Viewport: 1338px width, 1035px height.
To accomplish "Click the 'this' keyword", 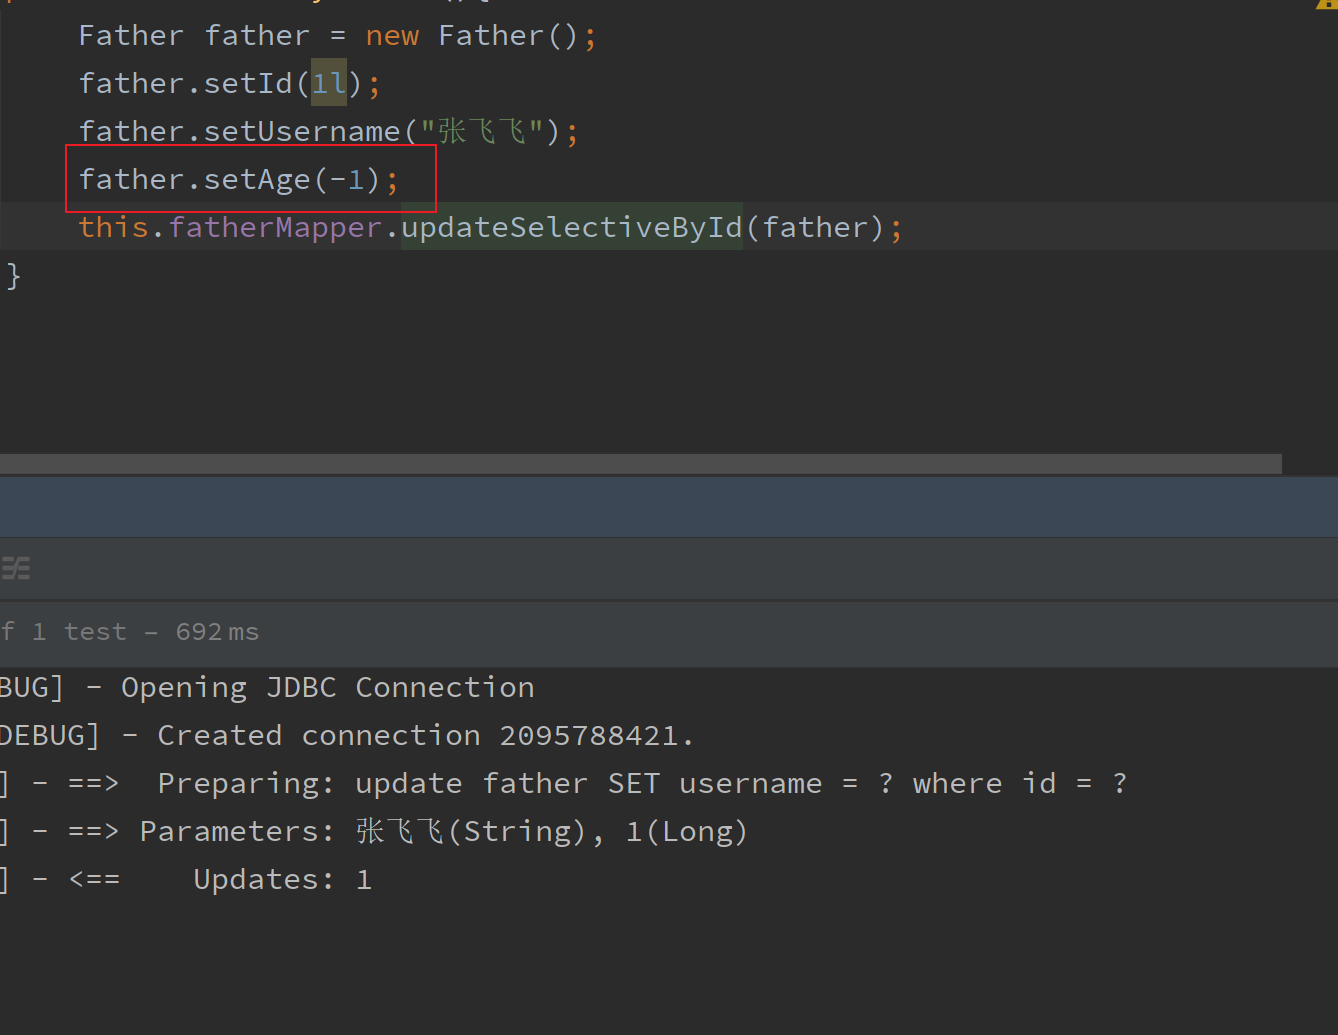I will coord(113,228).
